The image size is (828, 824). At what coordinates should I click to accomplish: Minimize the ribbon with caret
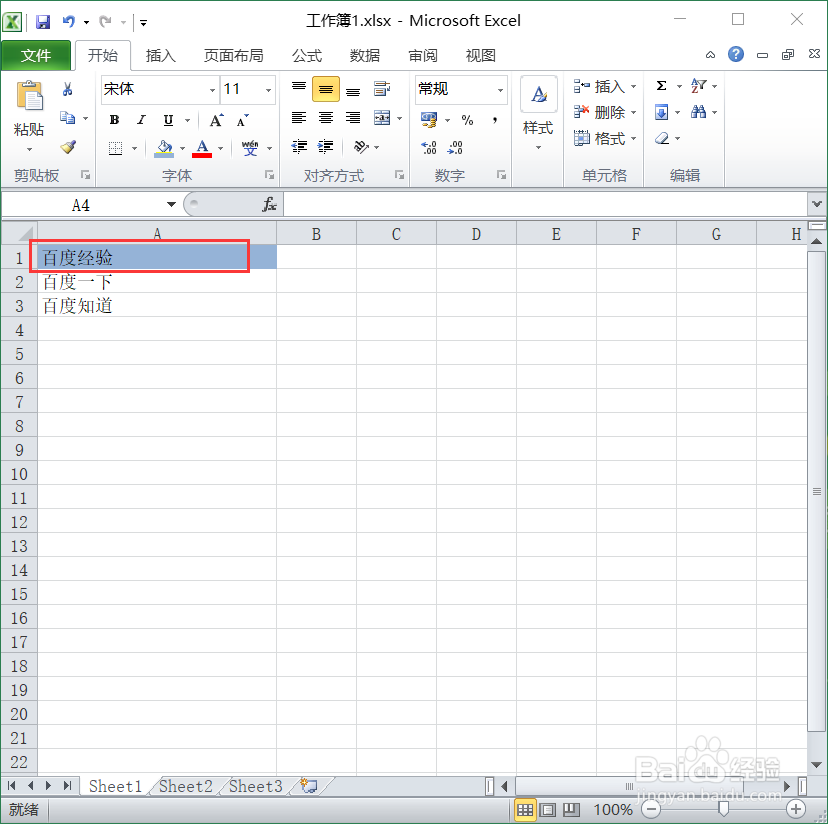(x=710, y=54)
